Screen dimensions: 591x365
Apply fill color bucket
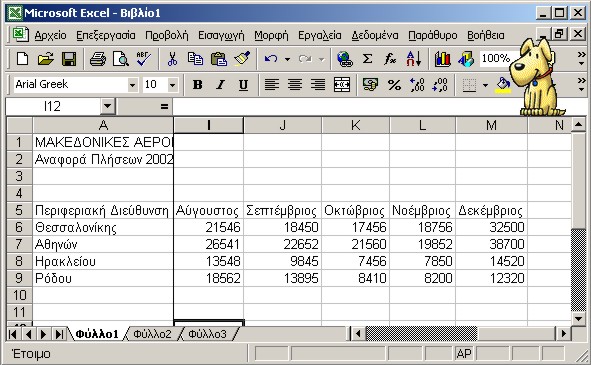pyautogui.click(x=503, y=86)
